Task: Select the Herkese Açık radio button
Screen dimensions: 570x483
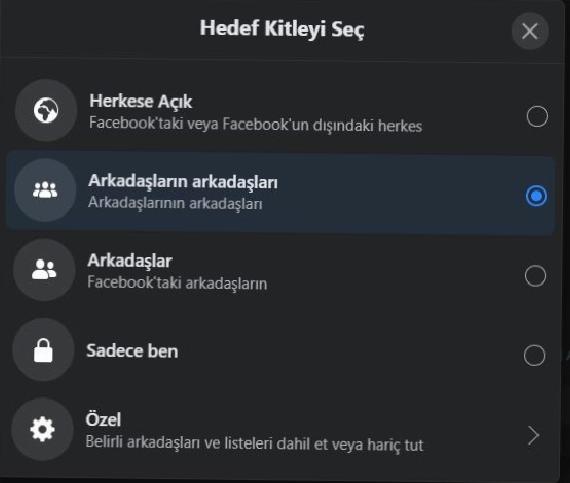Action: (537, 117)
